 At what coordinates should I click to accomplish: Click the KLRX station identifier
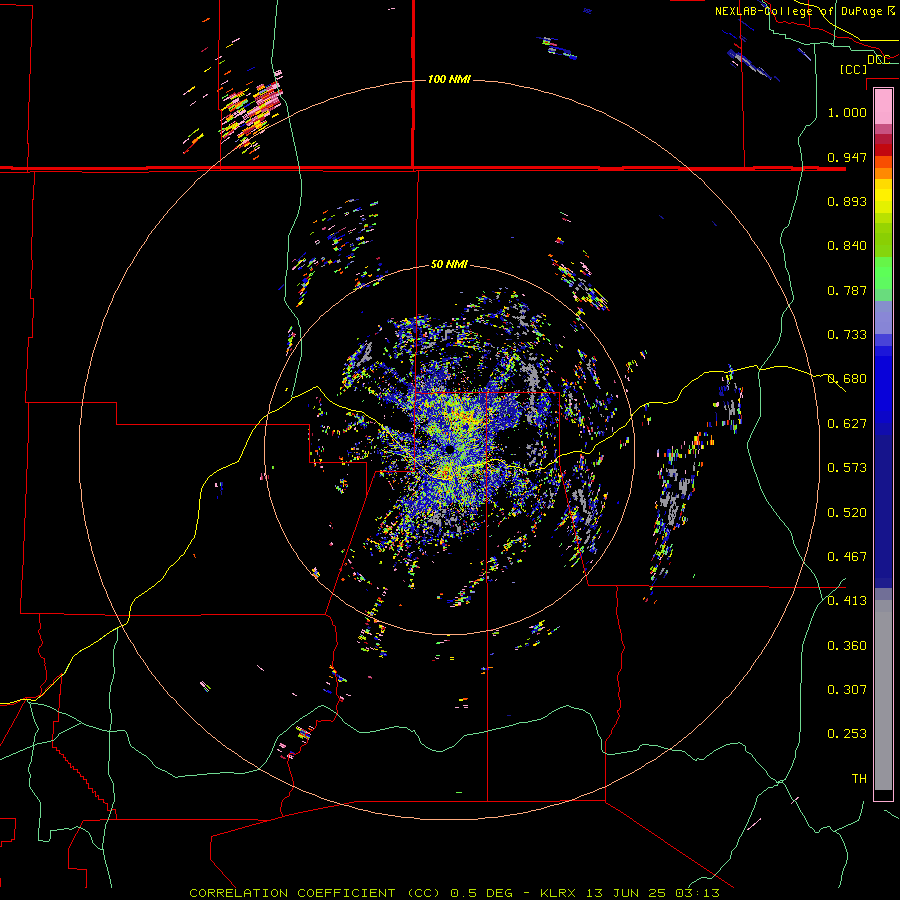(557, 893)
